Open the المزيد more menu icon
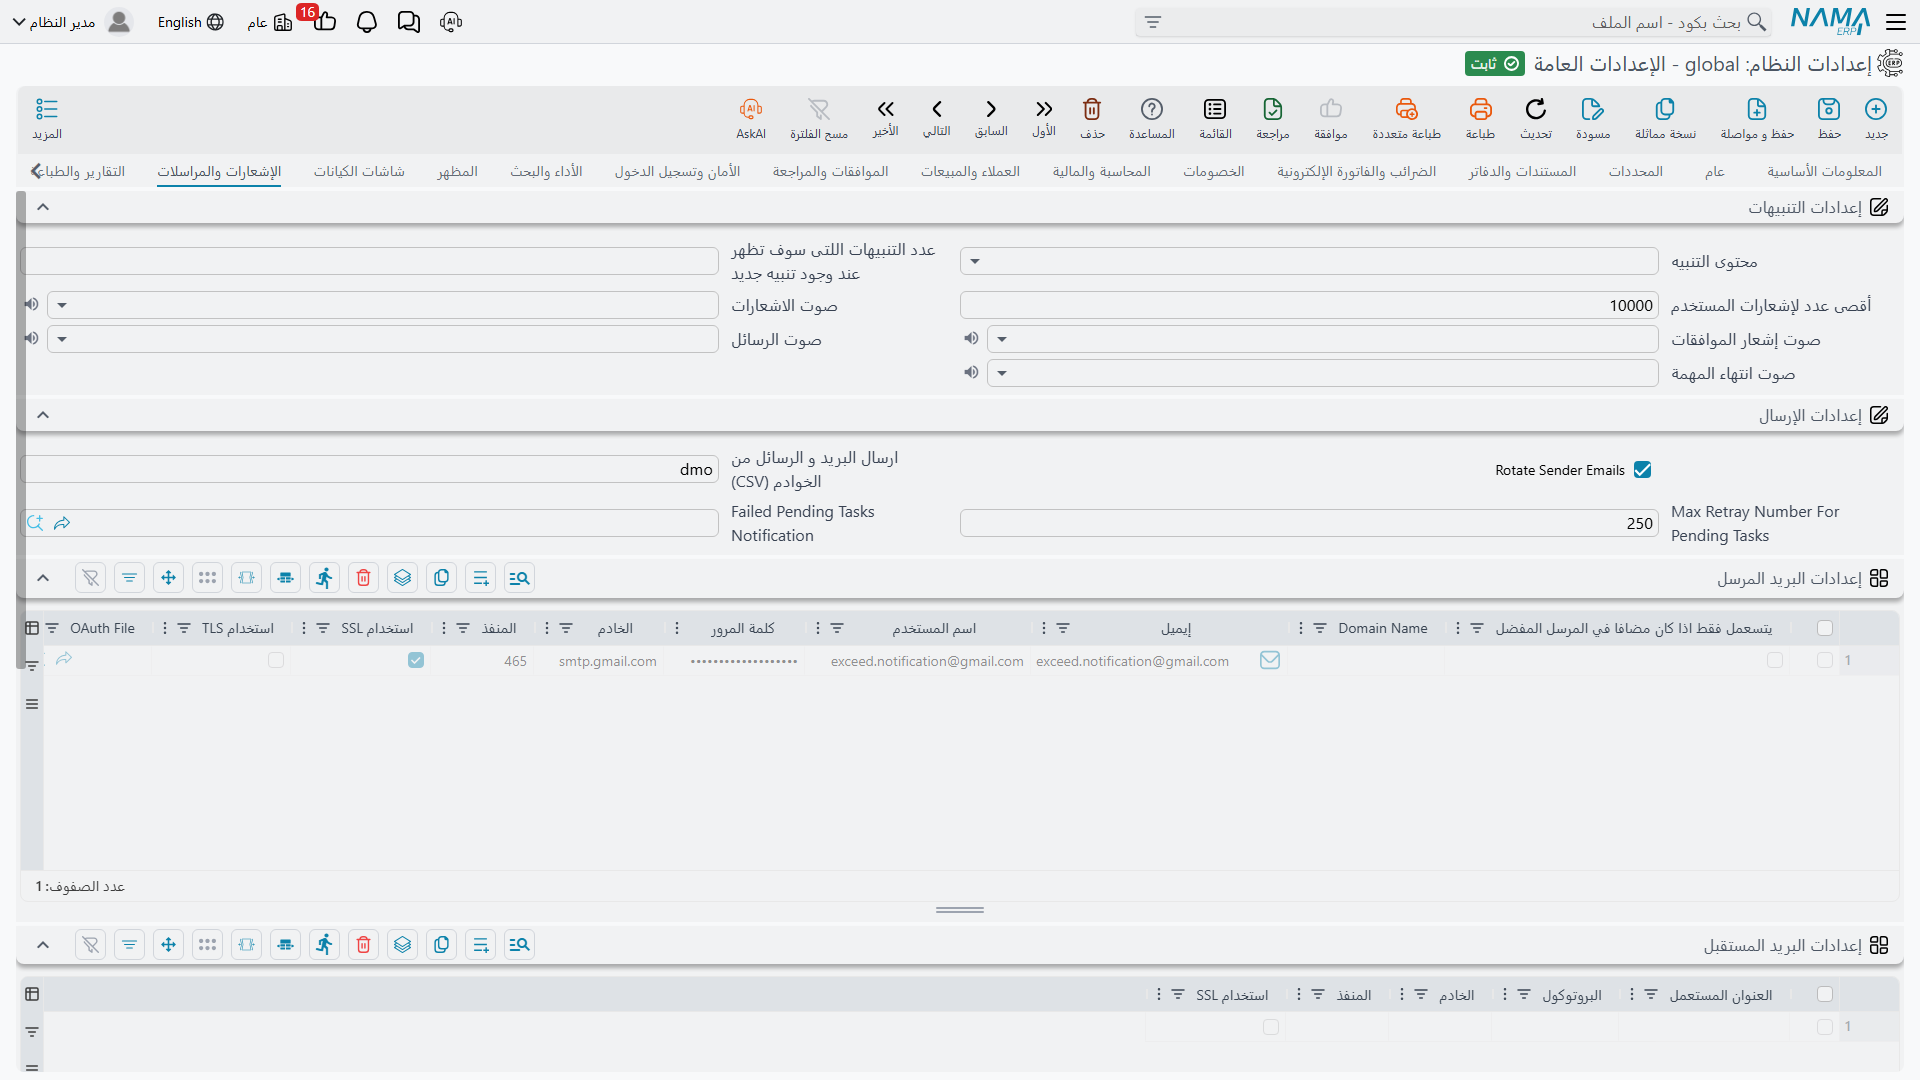This screenshot has width=1920, height=1080. (x=47, y=109)
